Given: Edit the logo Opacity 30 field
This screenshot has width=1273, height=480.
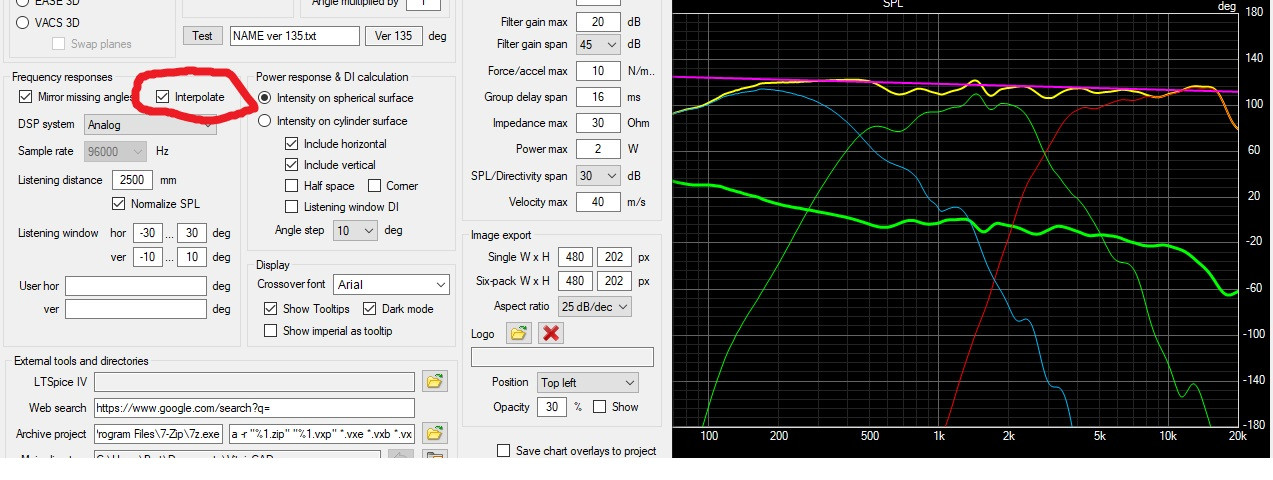Looking at the screenshot, I should pos(551,407).
